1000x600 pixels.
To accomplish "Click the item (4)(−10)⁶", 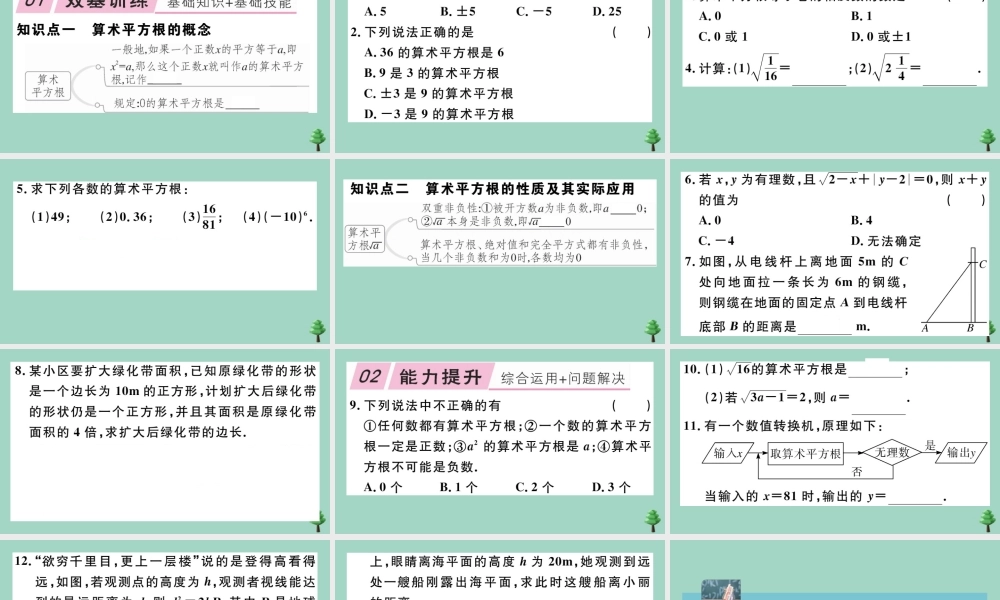I will point(277,216).
